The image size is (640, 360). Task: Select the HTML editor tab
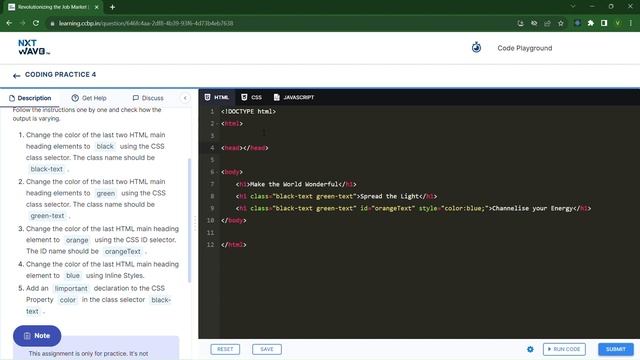coord(217,97)
